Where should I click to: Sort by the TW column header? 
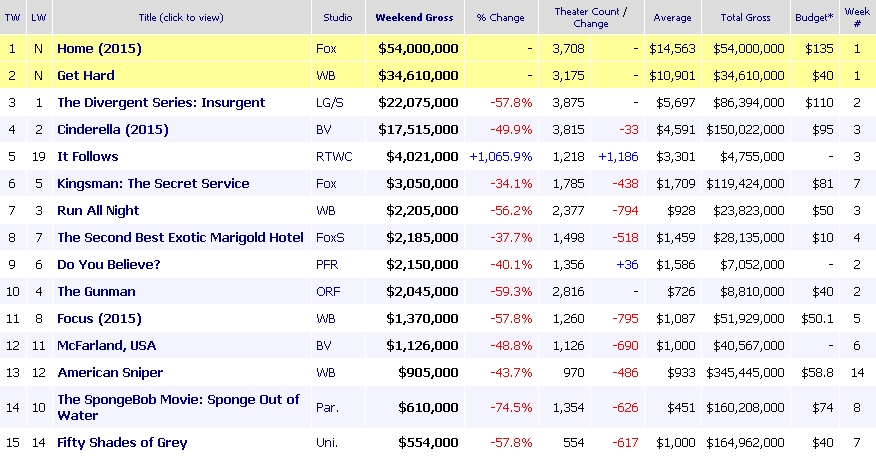point(12,17)
